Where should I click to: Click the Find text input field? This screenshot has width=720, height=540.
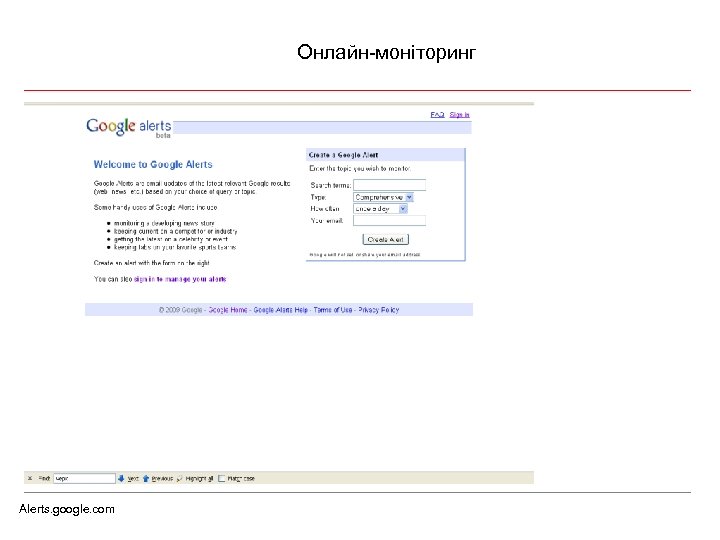coord(84,478)
